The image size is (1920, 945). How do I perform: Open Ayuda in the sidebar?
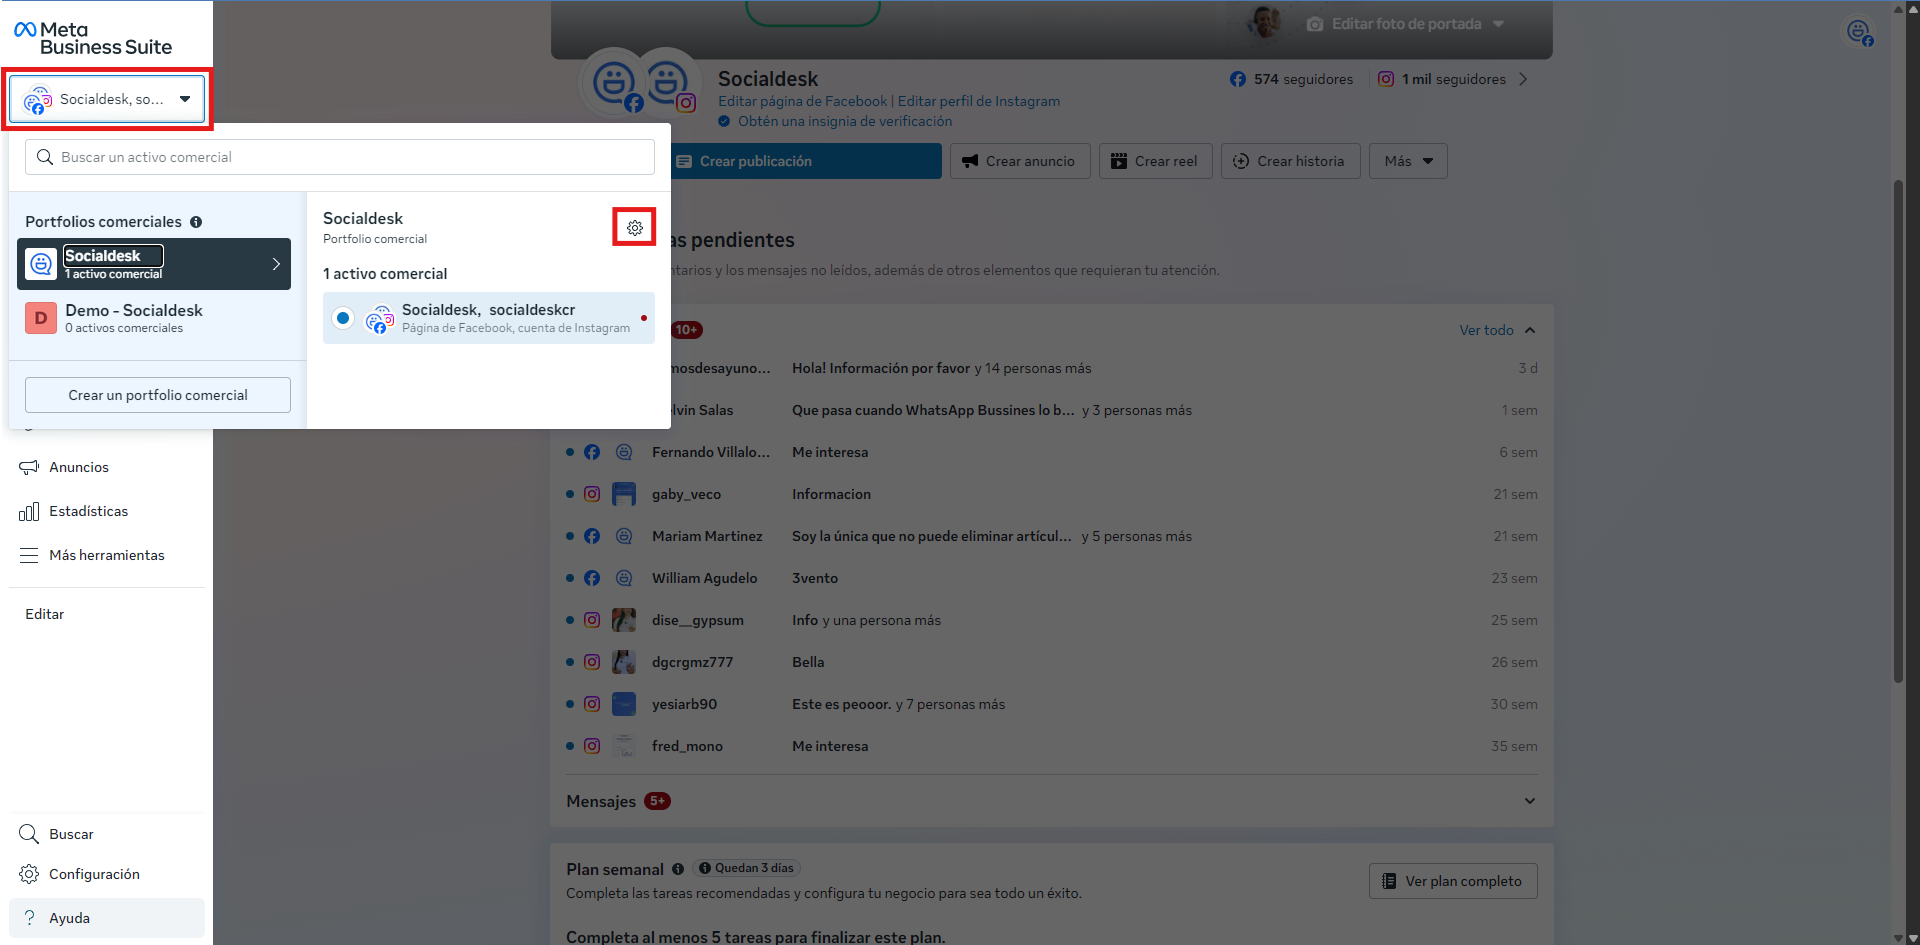click(106, 918)
